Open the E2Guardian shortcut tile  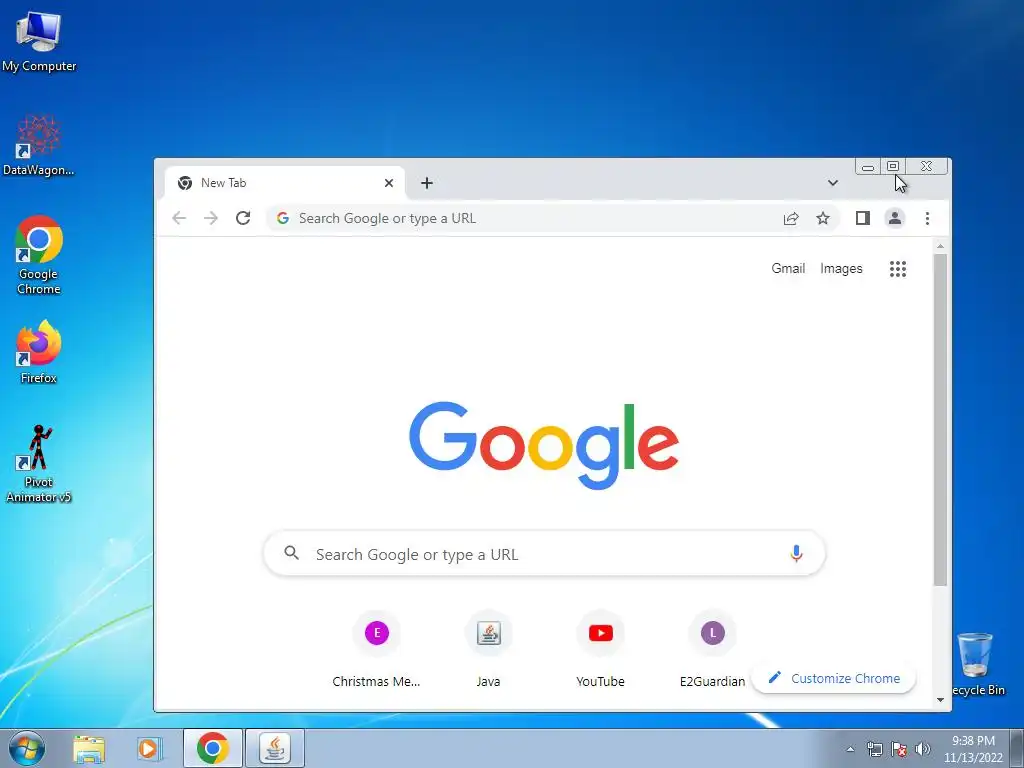pos(712,649)
